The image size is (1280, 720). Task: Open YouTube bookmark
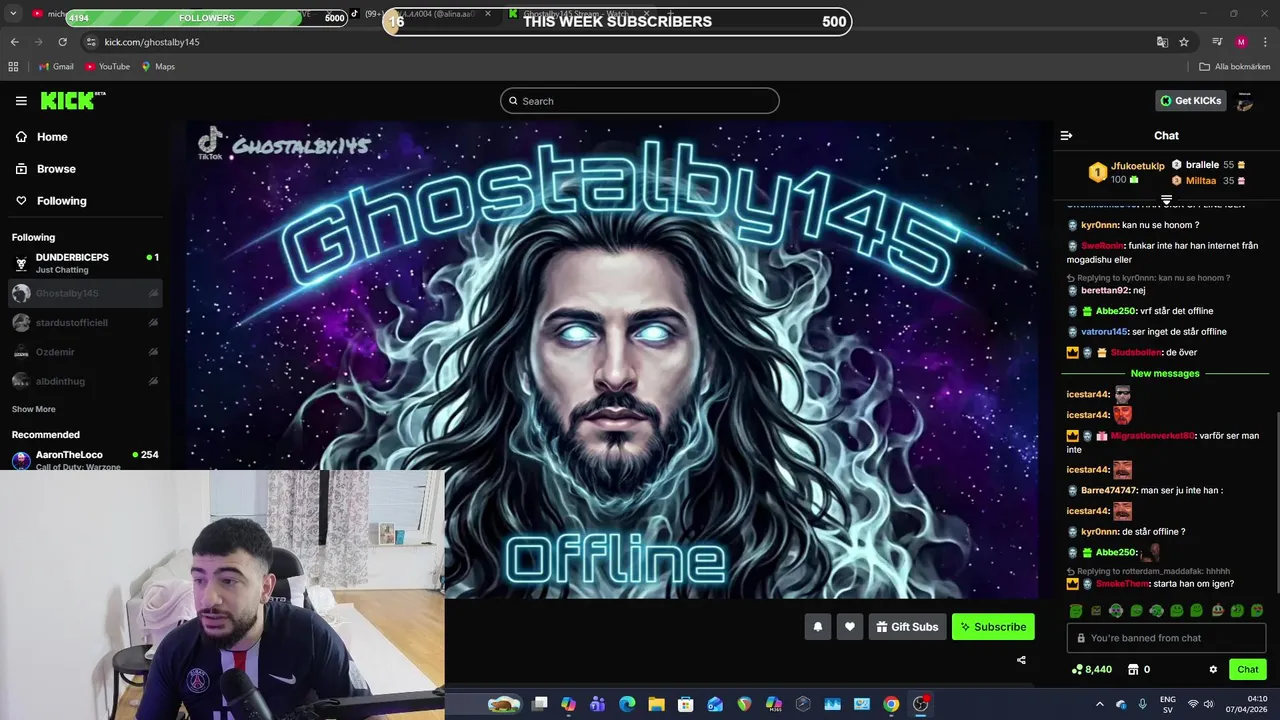[108, 67]
